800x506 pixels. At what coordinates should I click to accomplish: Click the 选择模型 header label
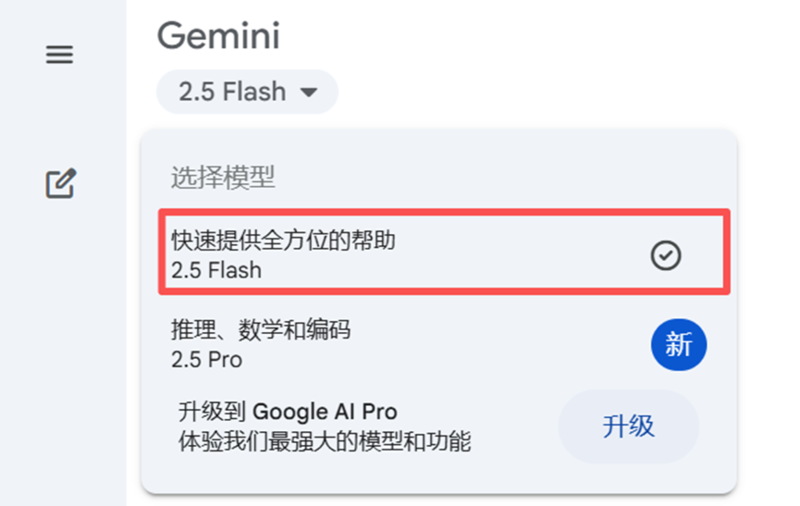222,178
